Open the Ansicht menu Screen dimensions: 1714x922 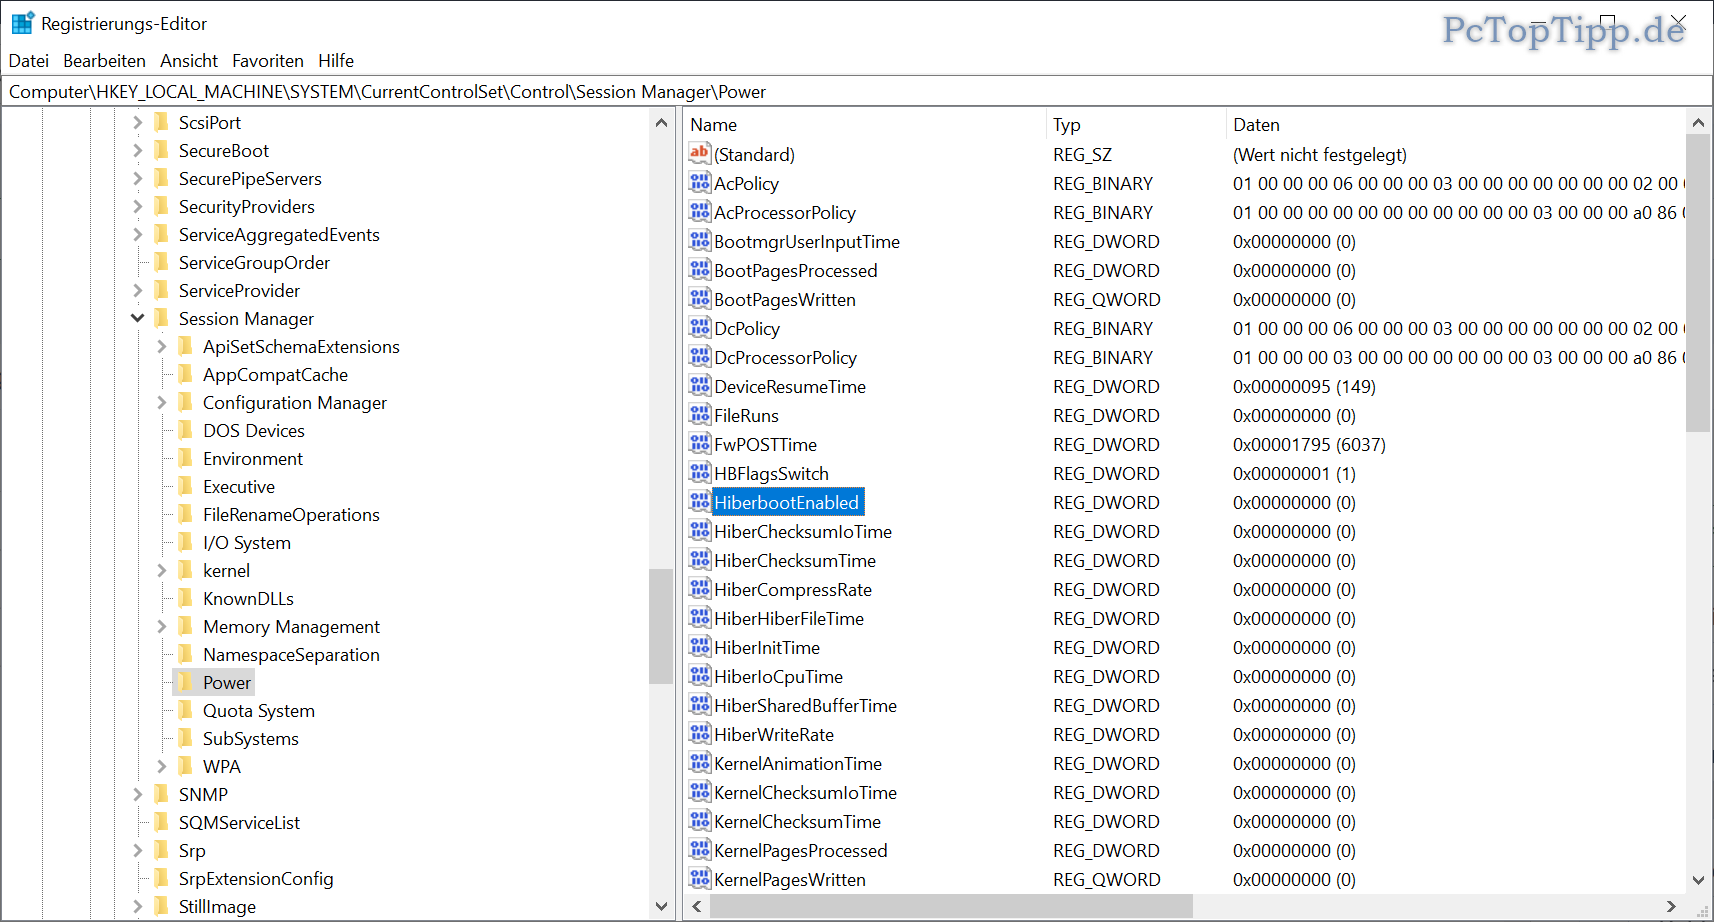pos(189,61)
